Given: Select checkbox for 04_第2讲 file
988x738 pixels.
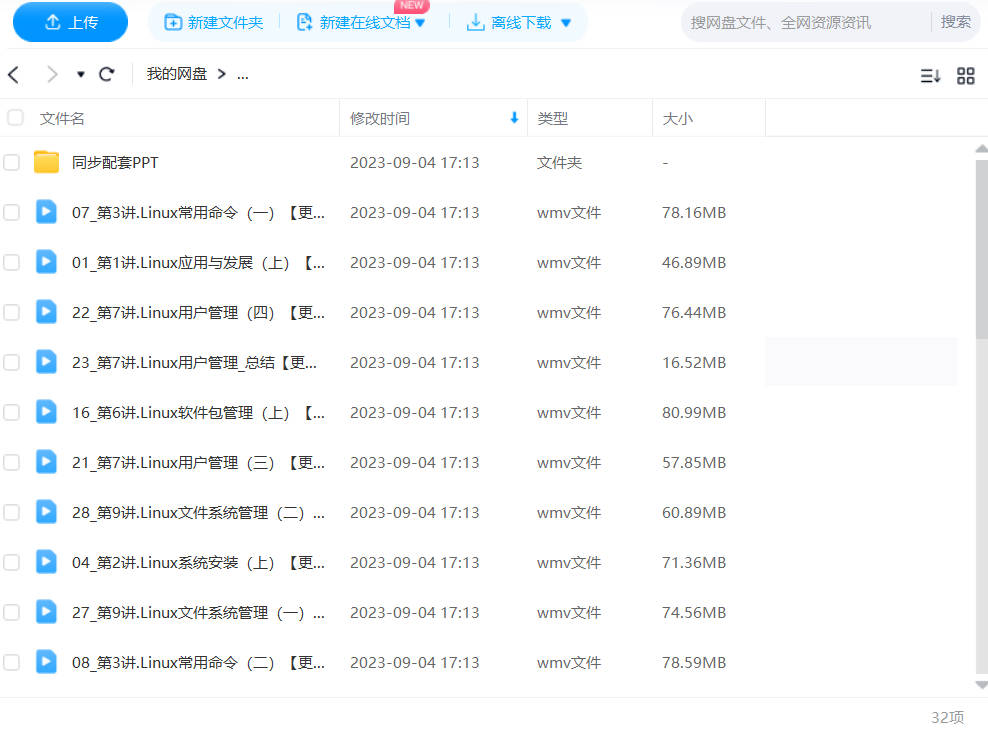Looking at the screenshot, I should point(11,562).
